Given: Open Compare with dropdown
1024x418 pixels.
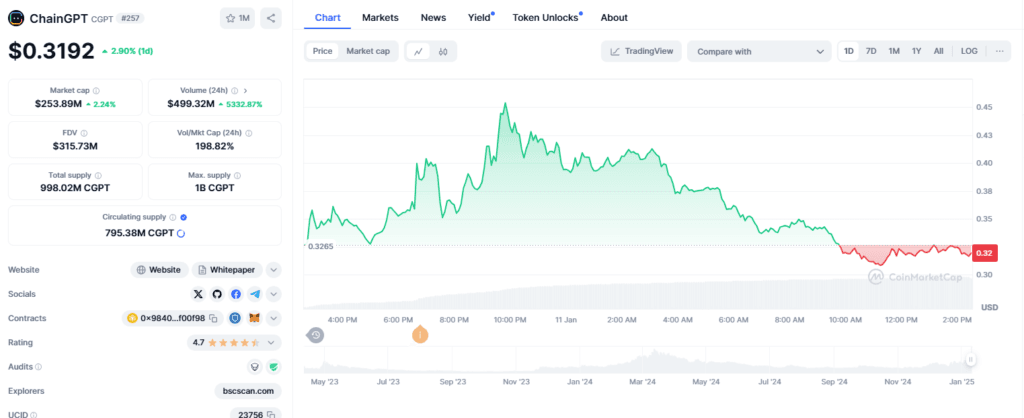Looking at the screenshot, I should 759,52.
